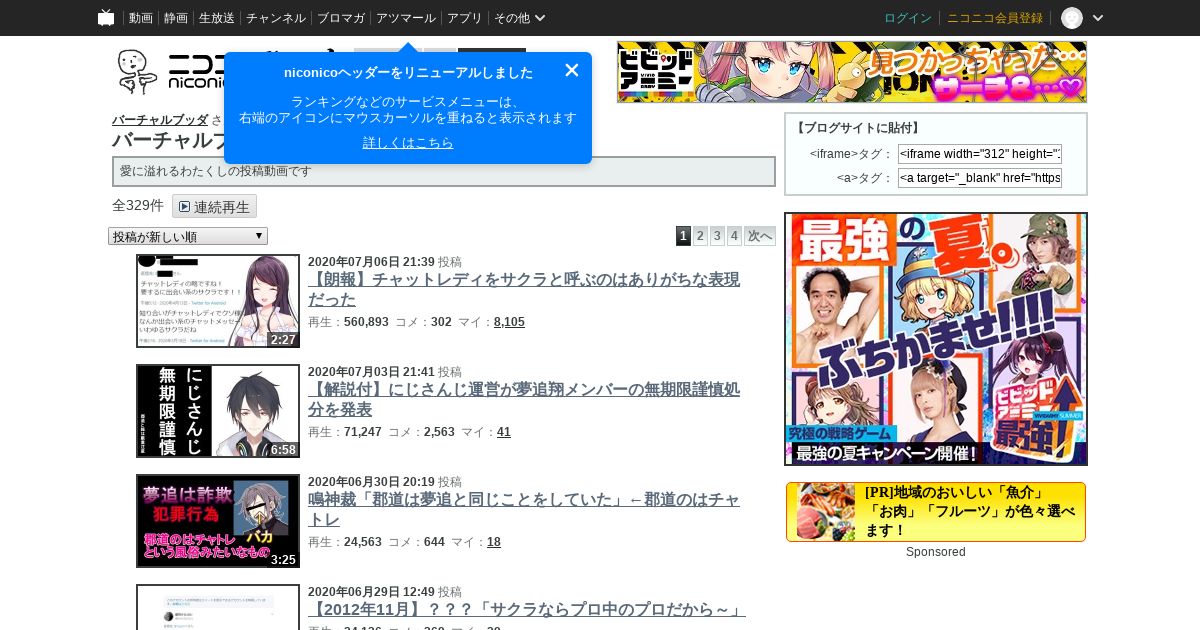The image size is (1200, 630).
Task: Open the 動画 menu item
Action: click(141, 18)
